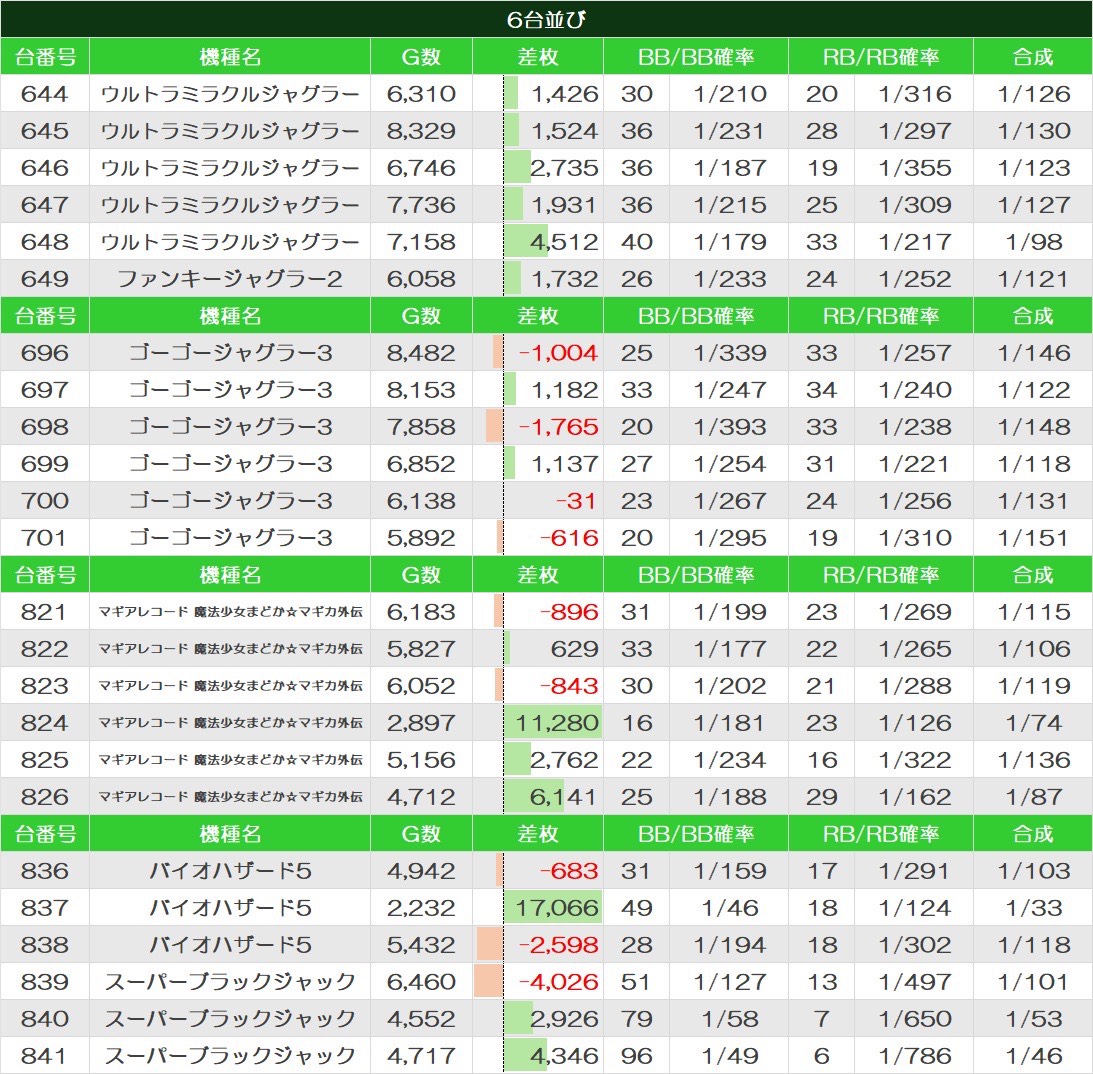Image resolution: width=1093 pixels, height=1074 pixels.
Task: Click machine number 840 cell
Action: point(45,1018)
